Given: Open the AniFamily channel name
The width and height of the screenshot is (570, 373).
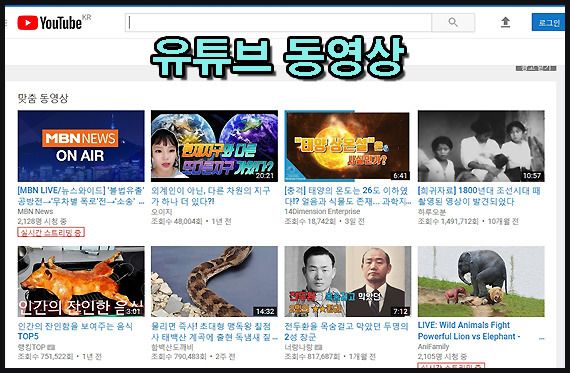Looking at the screenshot, I should coord(433,346).
